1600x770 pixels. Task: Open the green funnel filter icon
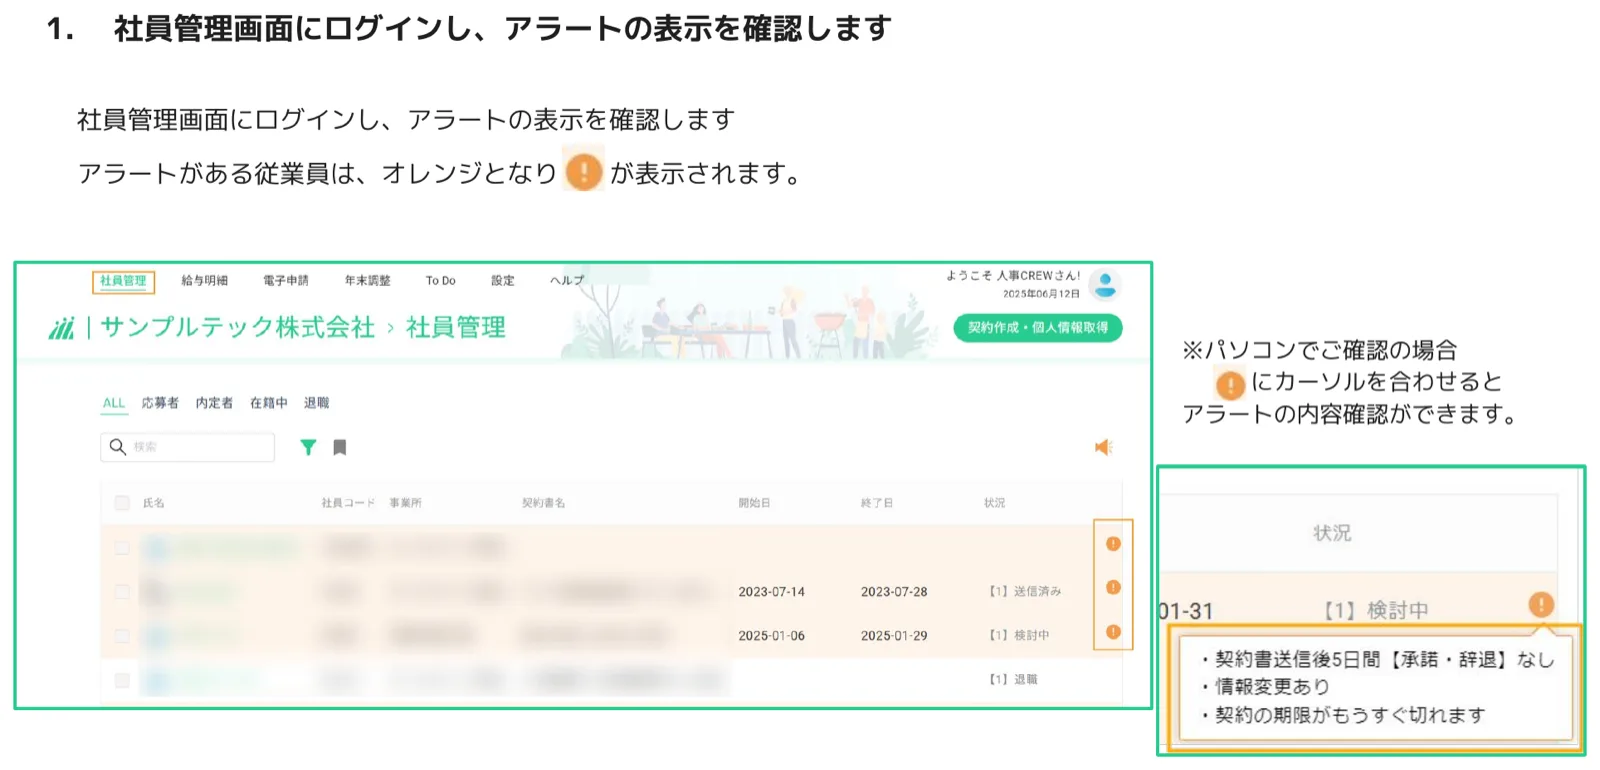[x=308, y=447]
